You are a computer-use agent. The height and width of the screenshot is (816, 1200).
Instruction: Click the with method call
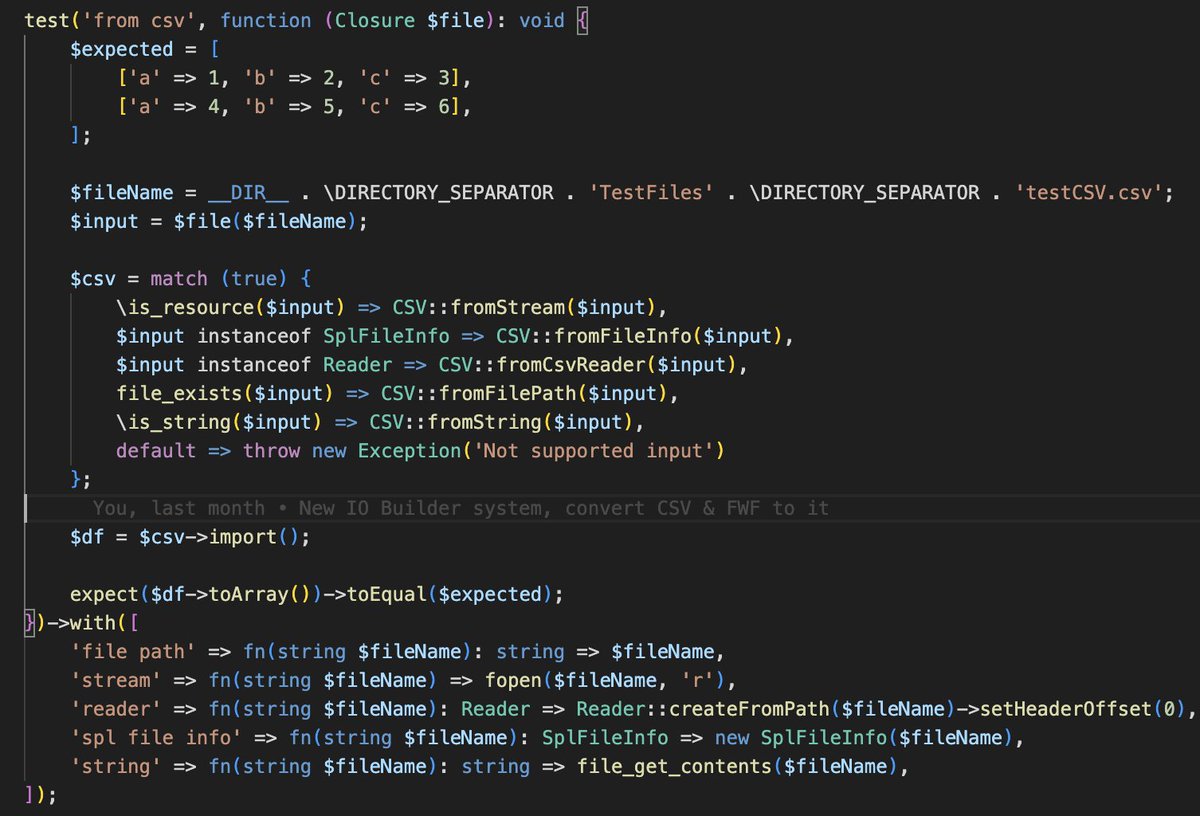point(93,623)
